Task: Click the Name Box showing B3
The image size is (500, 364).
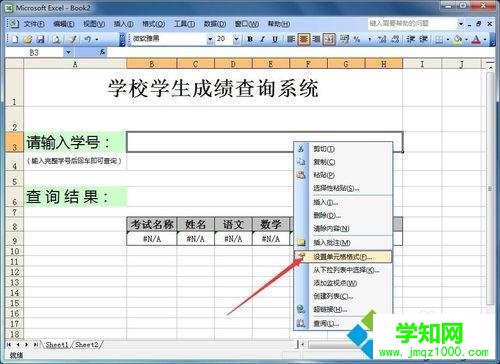Action: (x=34, y=52)
